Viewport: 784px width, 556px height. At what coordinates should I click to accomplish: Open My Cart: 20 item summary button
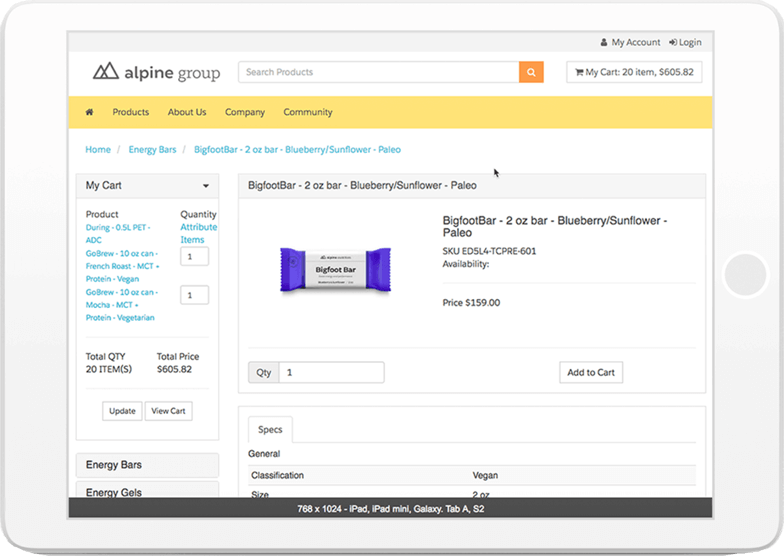click(634, 72)
